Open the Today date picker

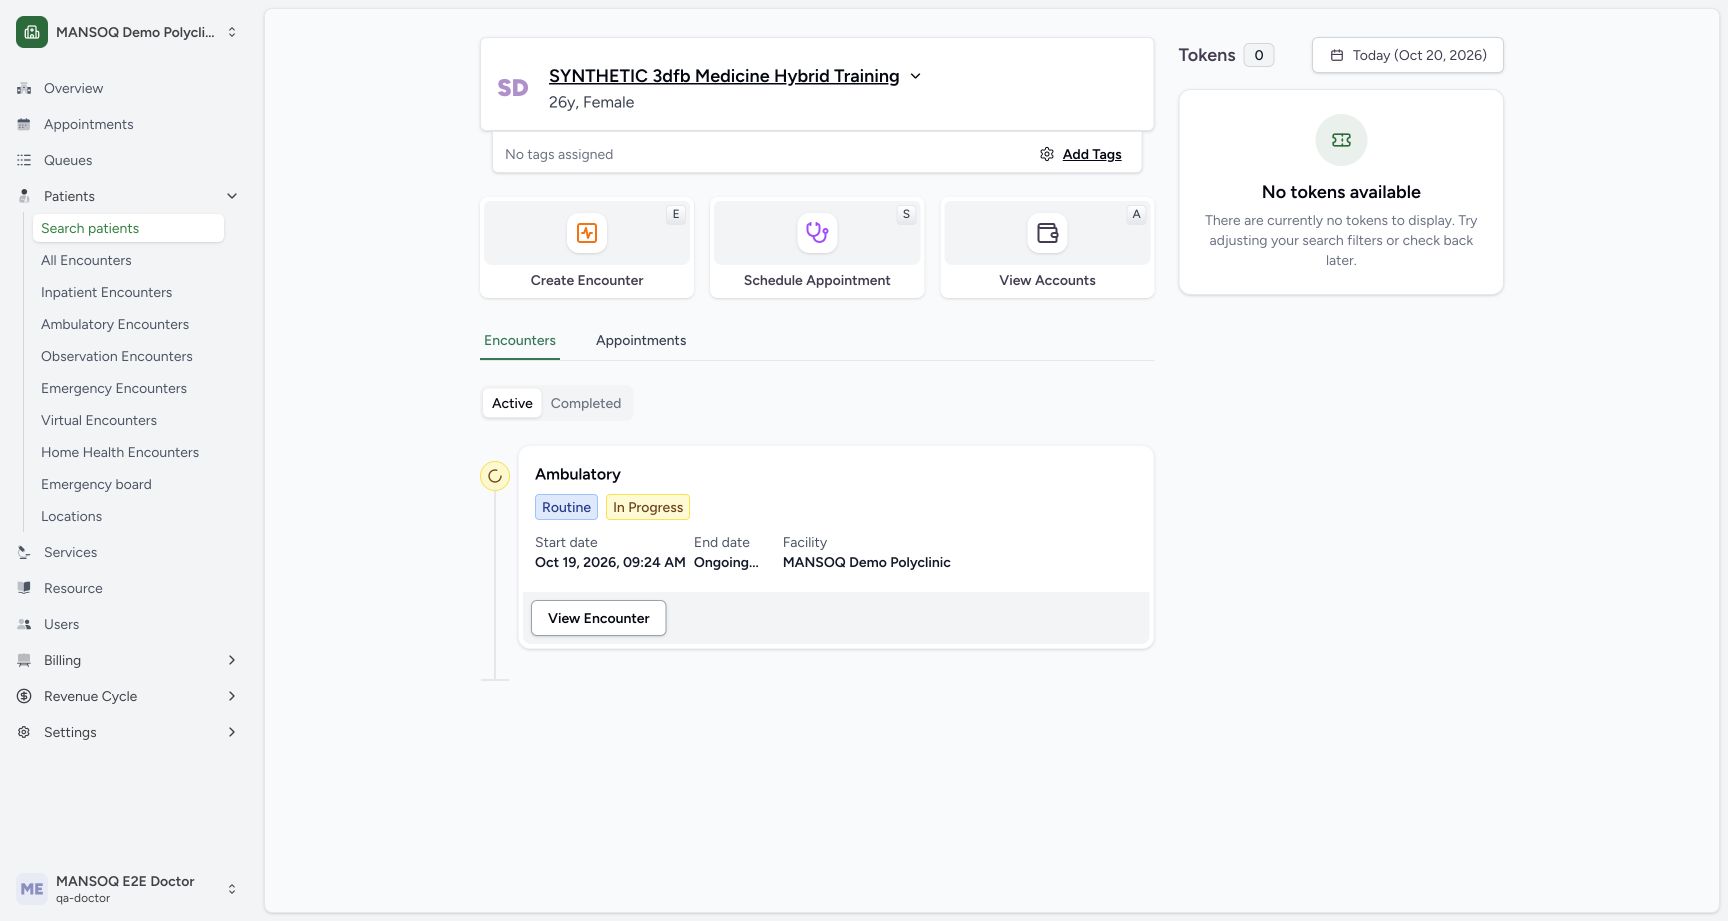(x=1407, y=55)
